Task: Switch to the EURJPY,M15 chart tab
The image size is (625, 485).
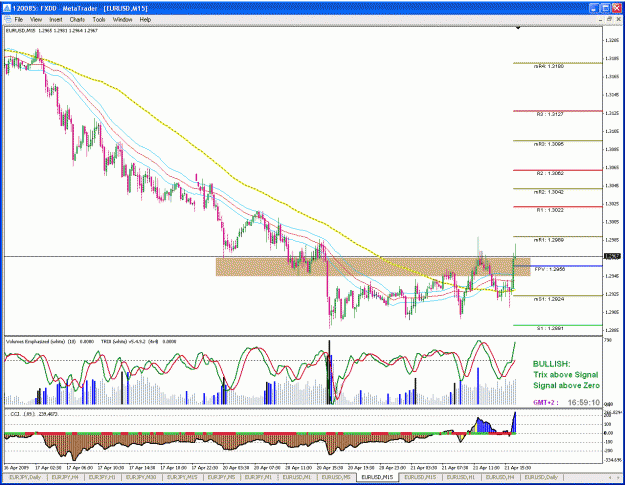Action: coord(182,477)
